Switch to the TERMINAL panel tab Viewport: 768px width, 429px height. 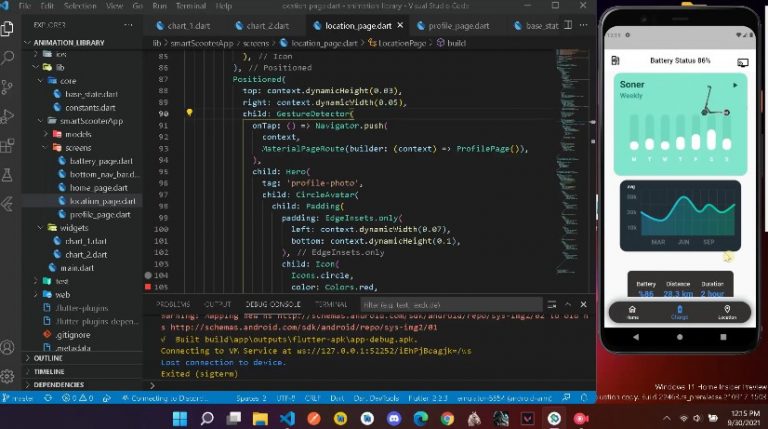tap(331, 304)
